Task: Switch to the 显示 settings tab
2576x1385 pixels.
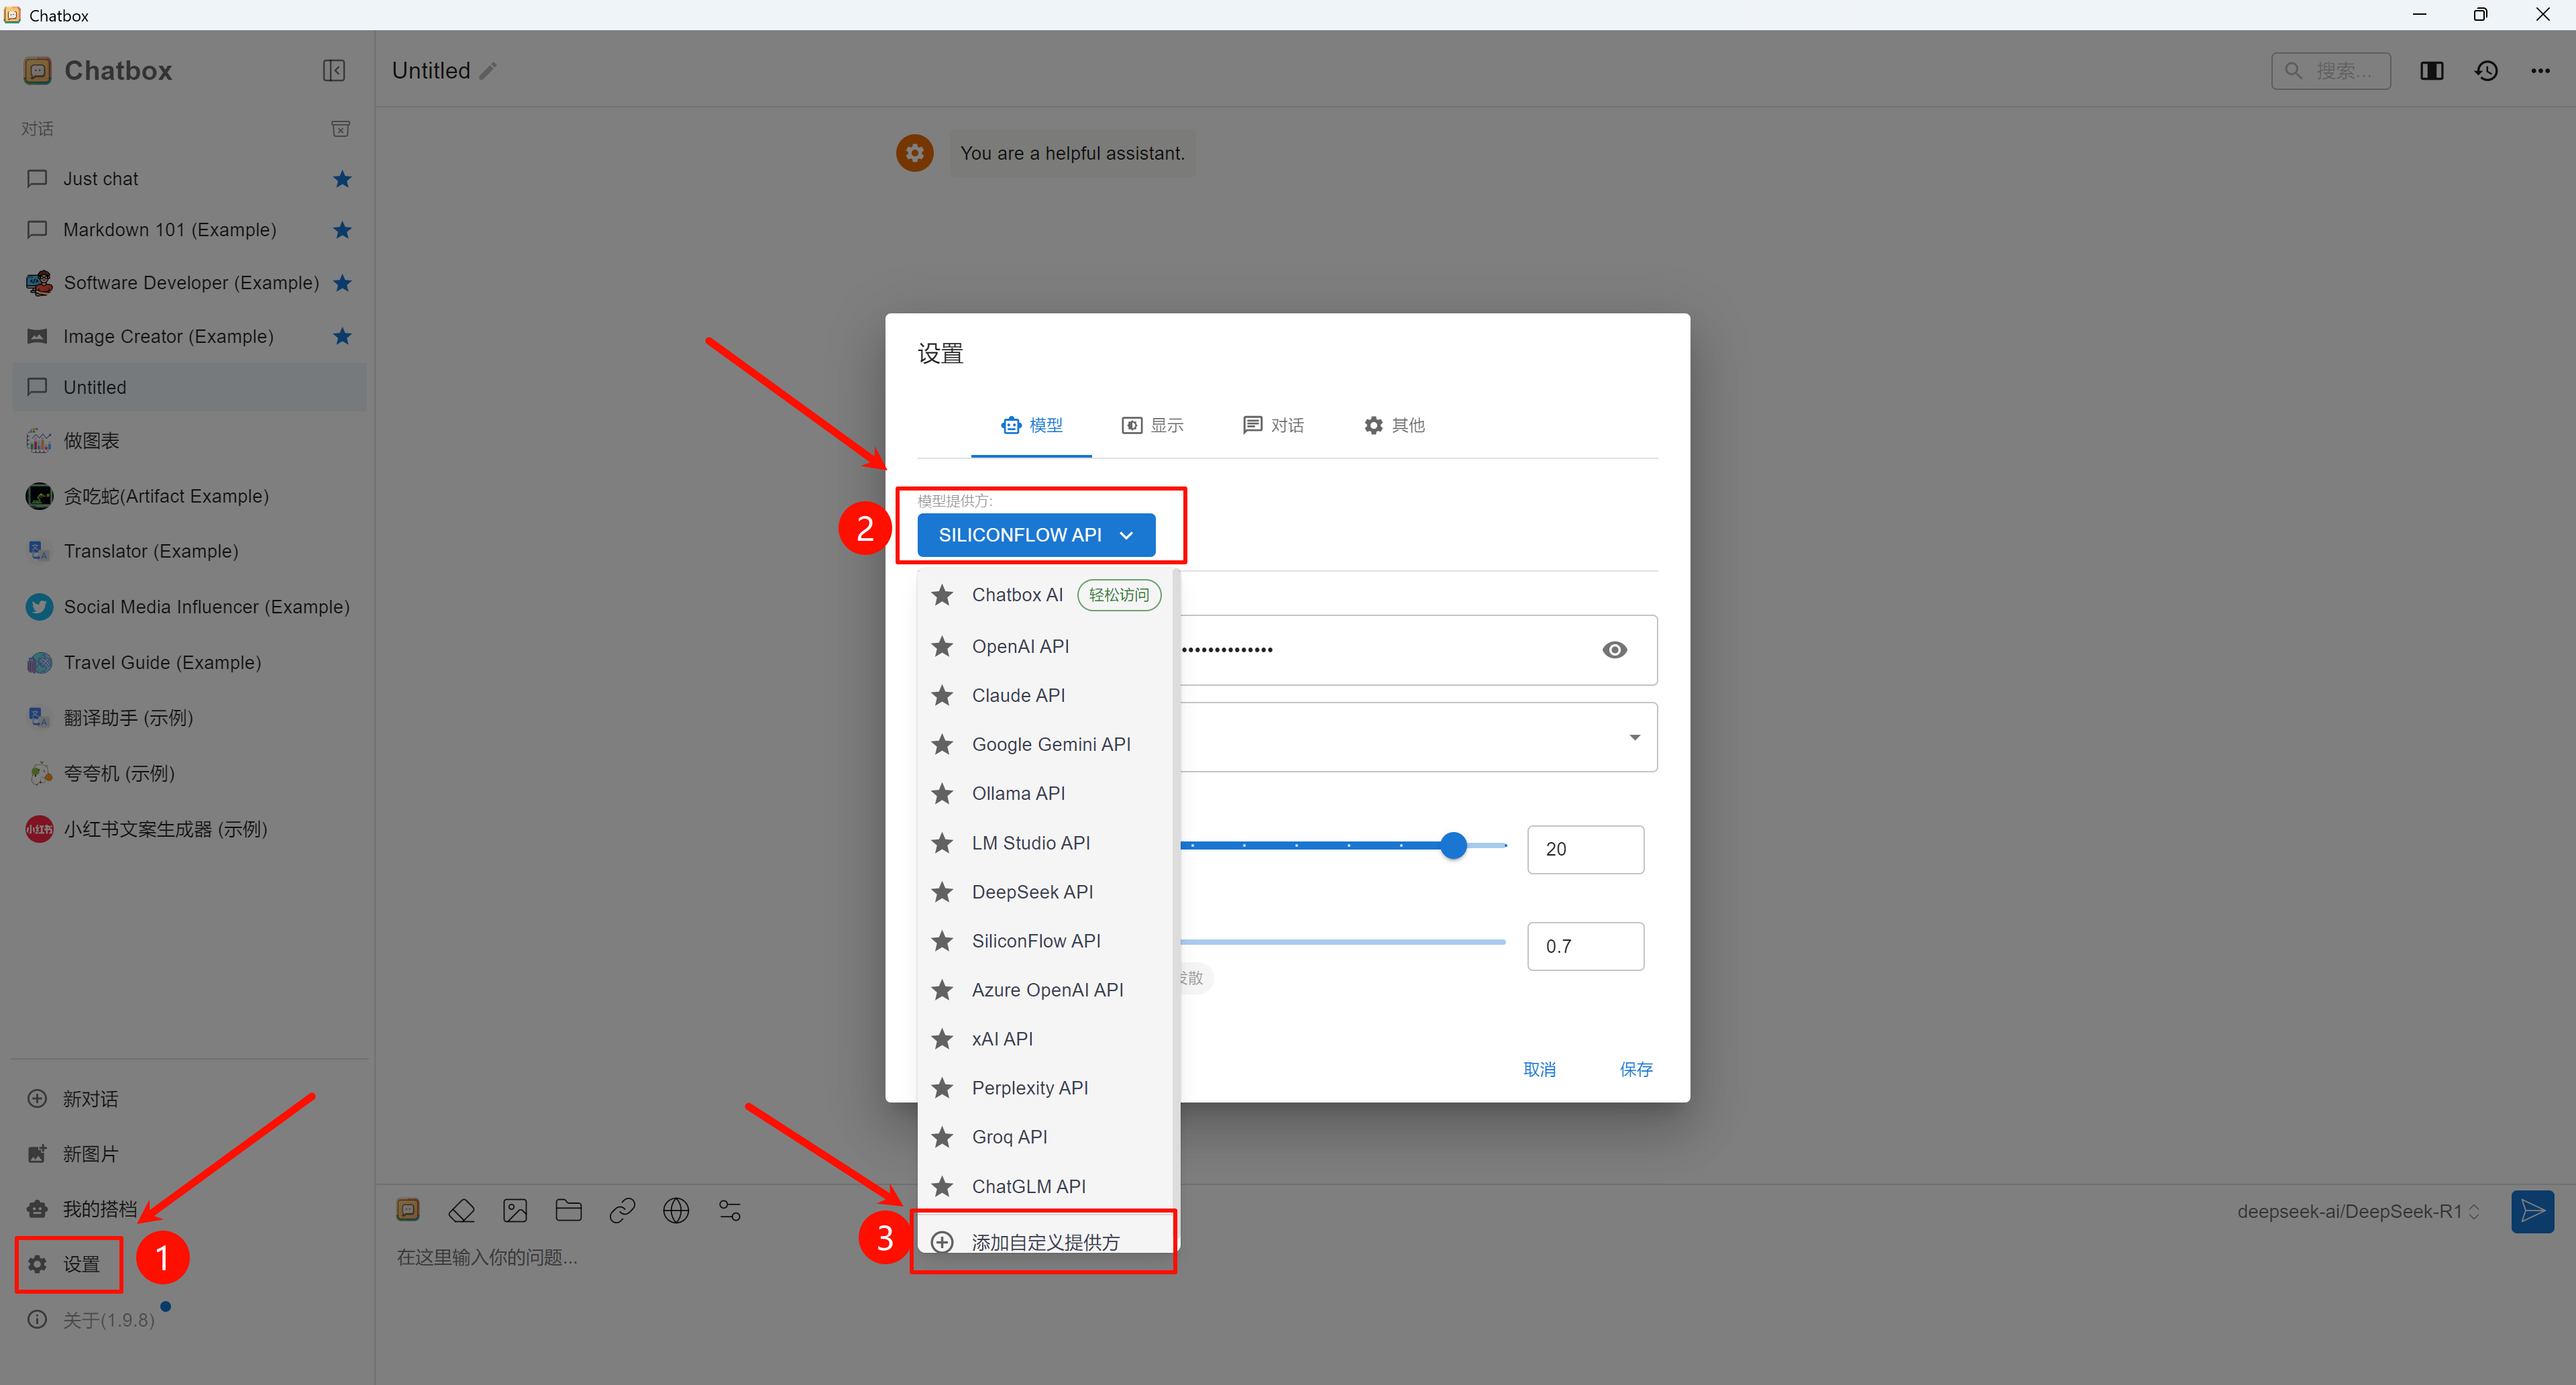Action: [x=1153, y=424]
